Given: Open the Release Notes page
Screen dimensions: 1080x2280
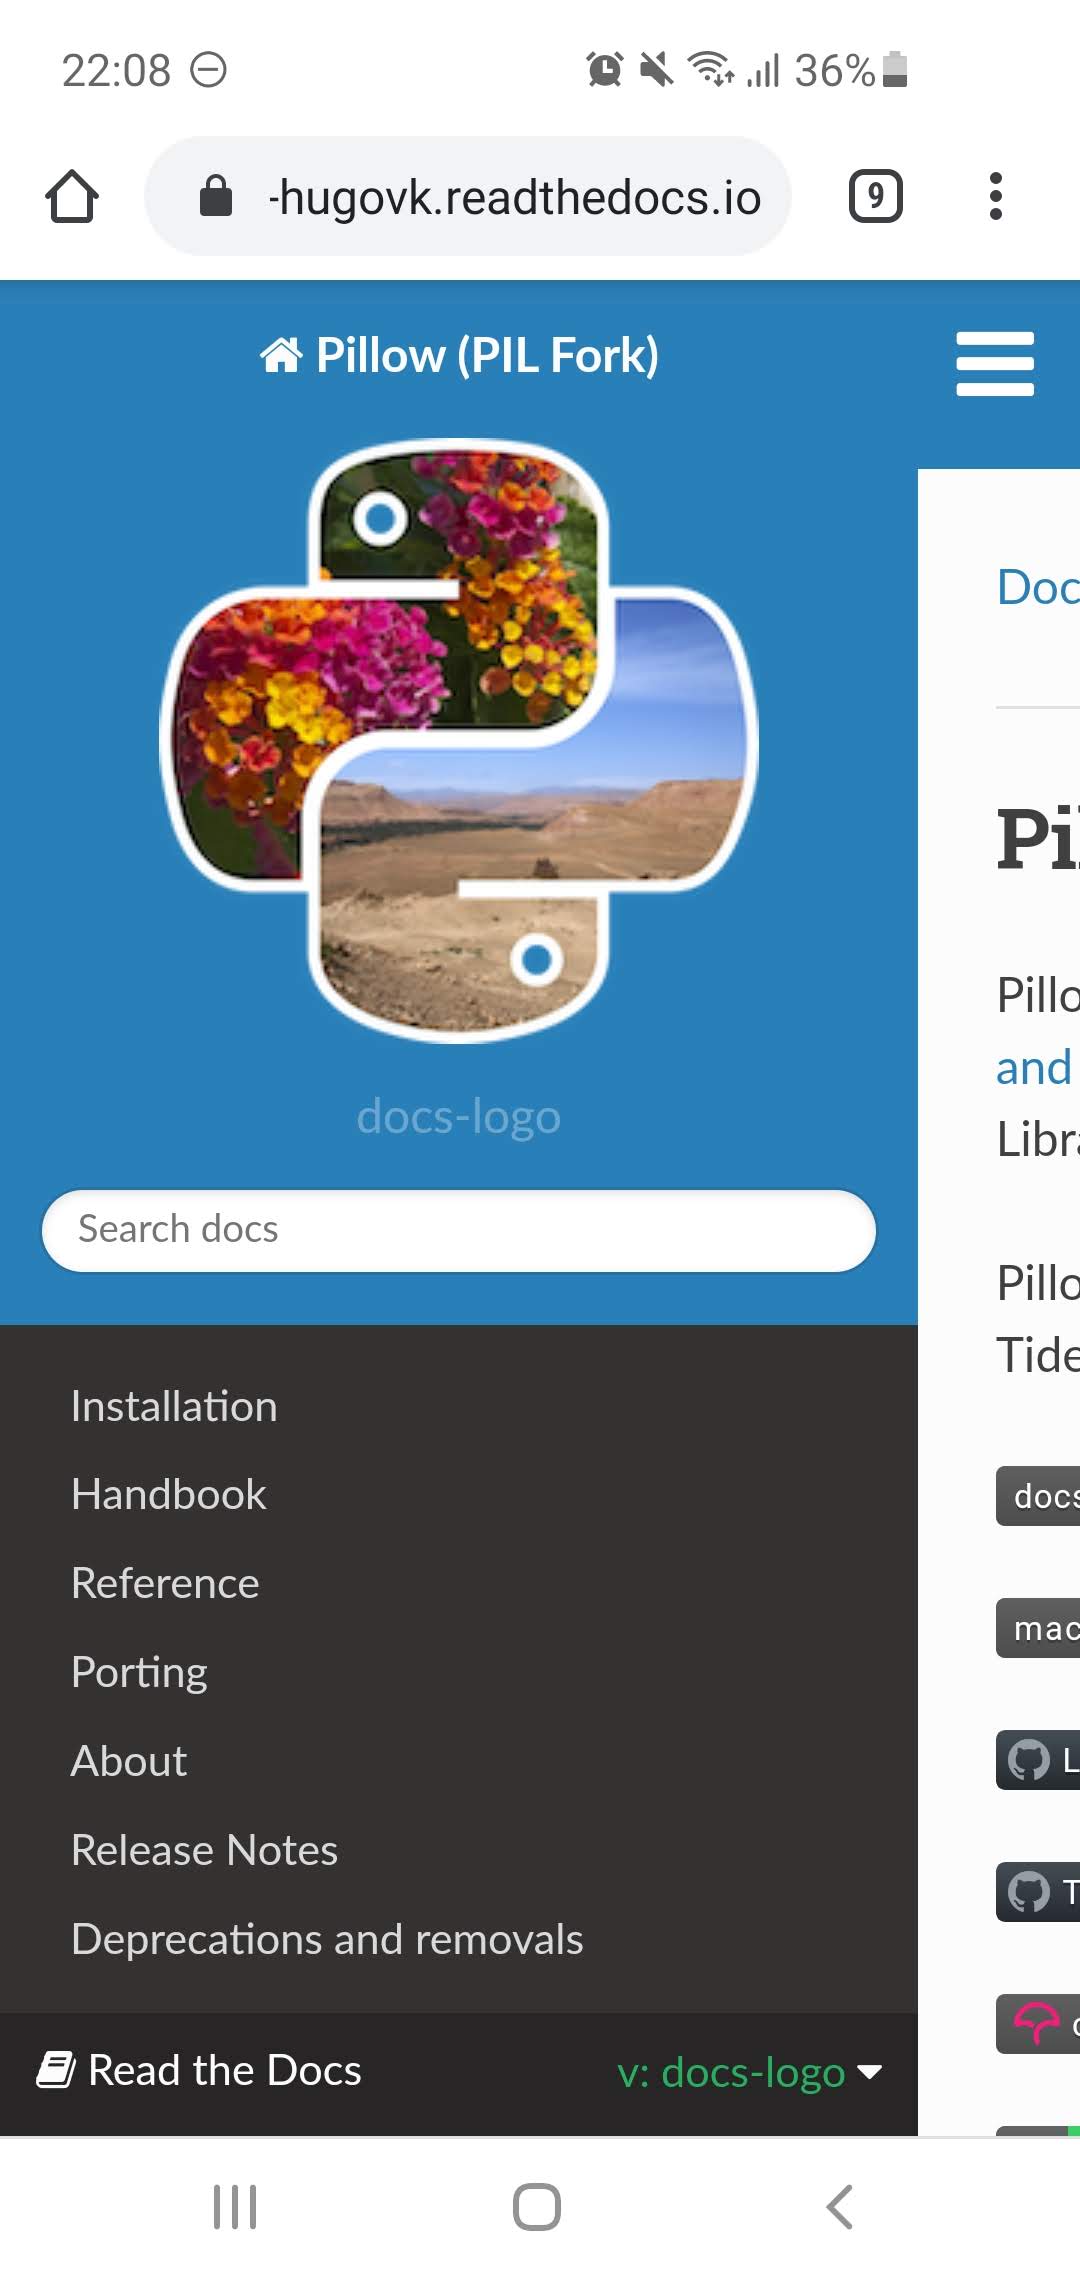Looking at the screenshot, I should coord(204,1849).
